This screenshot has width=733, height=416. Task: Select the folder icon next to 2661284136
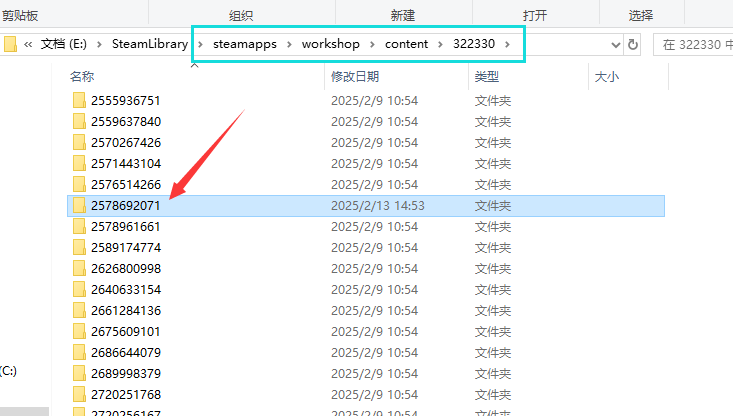pyautogui.click(x=80, y=311)
